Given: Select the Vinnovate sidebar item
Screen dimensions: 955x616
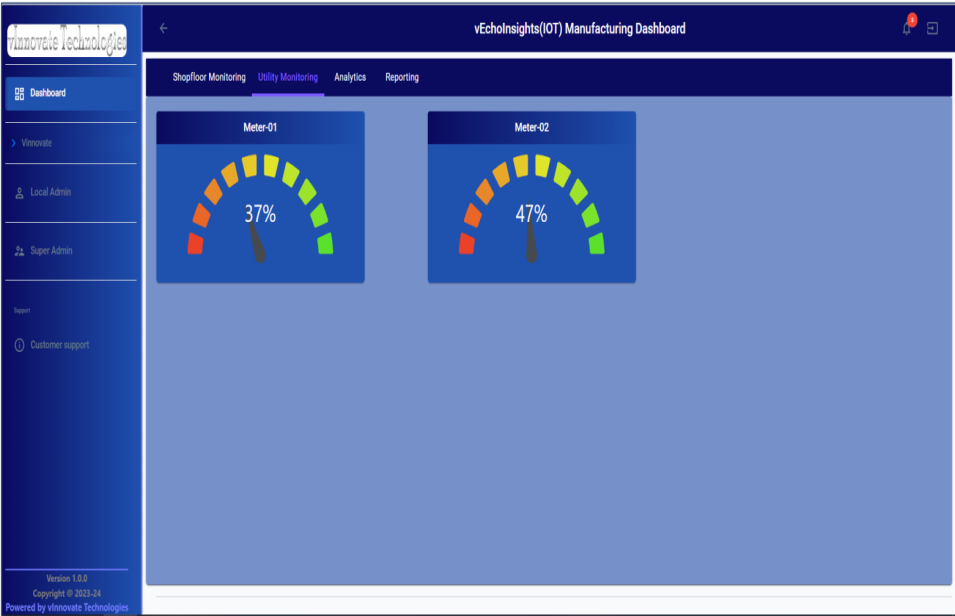Looking at the screenshot, I should click(71, 143).
